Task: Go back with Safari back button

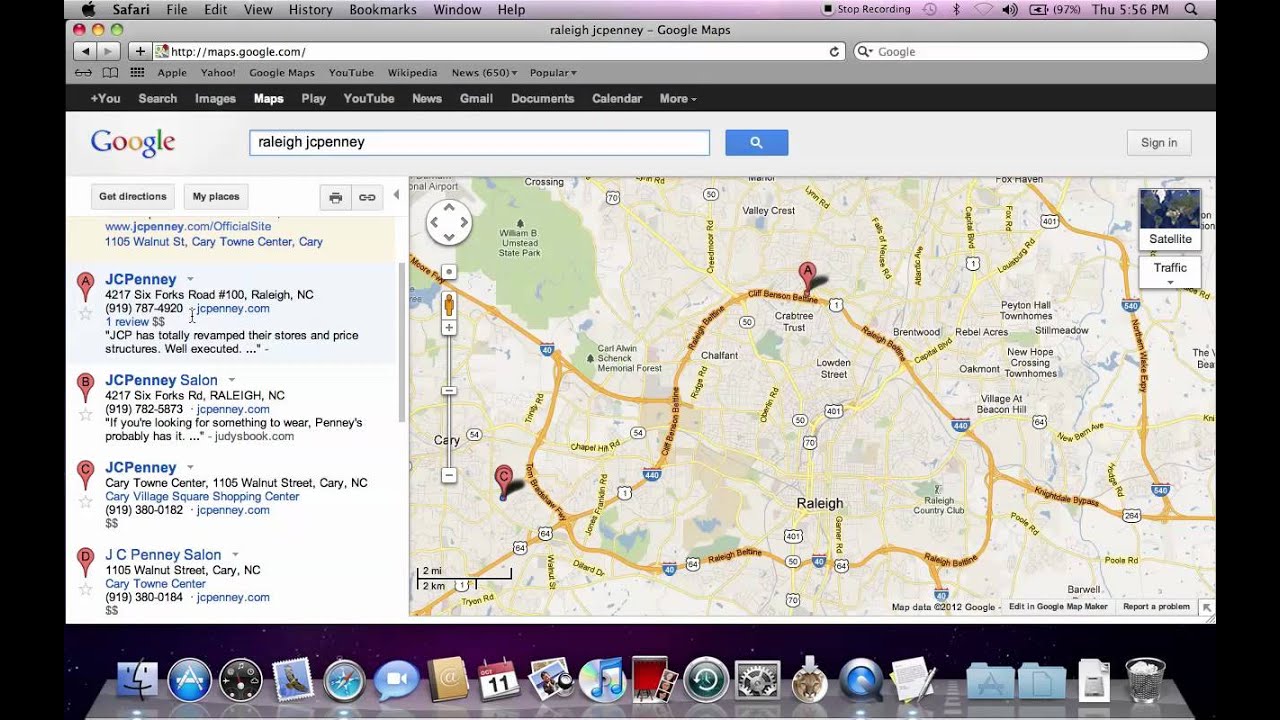Action: (84, 51)
